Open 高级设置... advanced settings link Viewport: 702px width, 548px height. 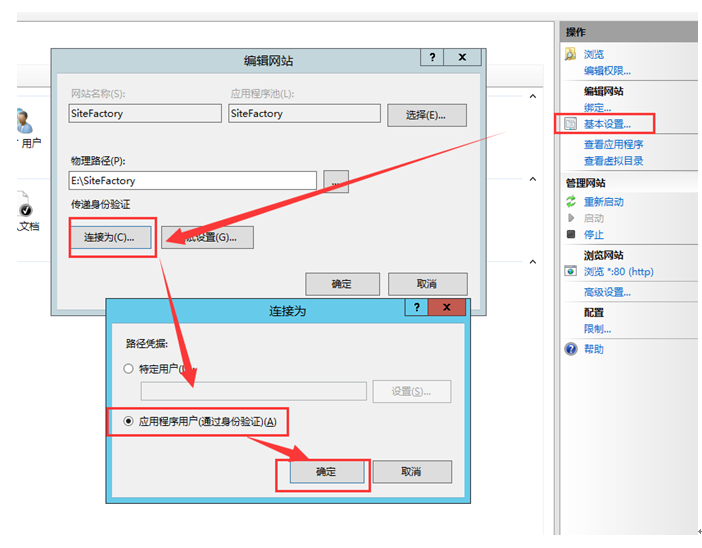pos(607,292)
